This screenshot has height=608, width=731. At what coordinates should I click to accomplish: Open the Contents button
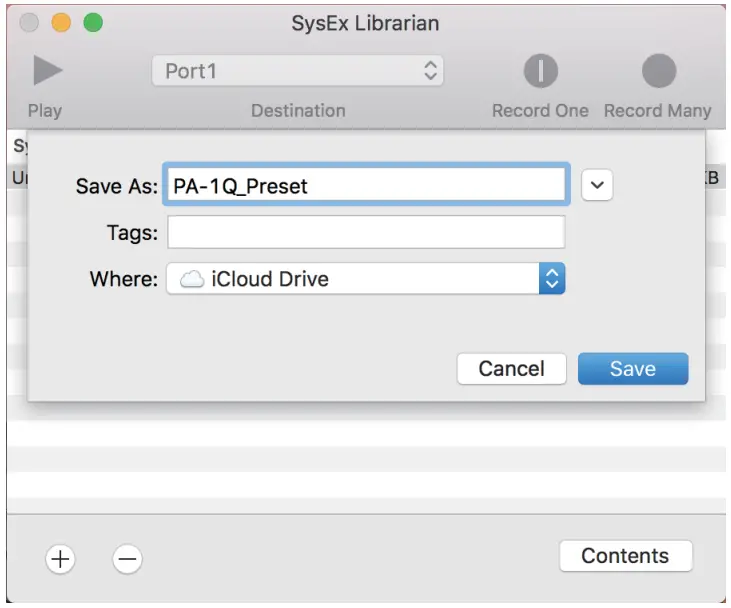coord(625,556)
